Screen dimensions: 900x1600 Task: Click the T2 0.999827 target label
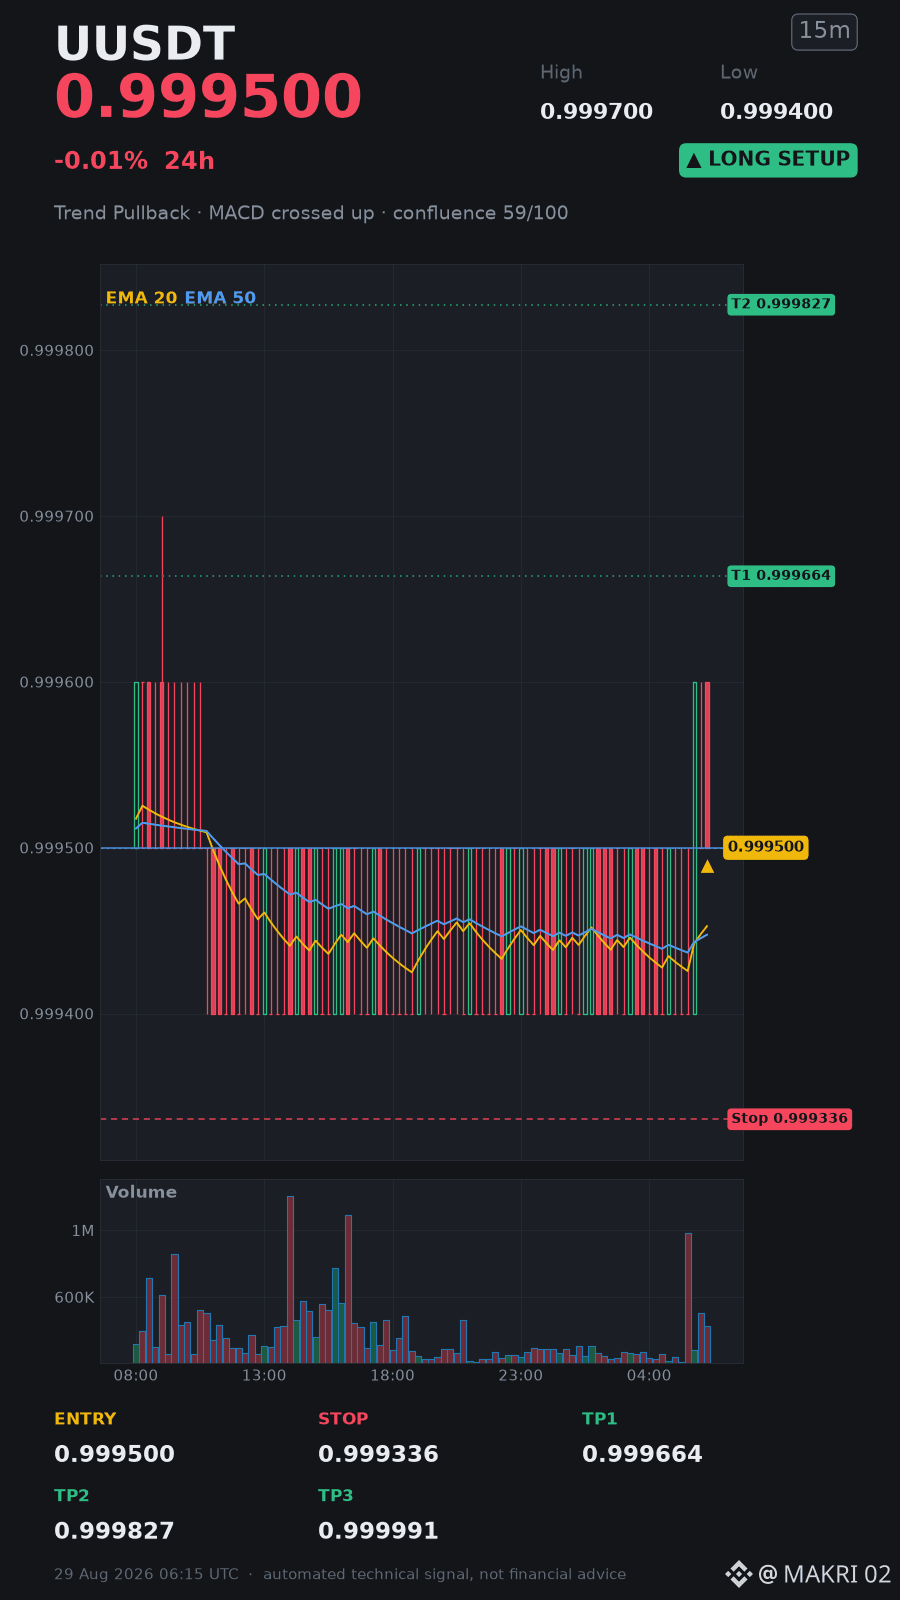click(781, 304)
